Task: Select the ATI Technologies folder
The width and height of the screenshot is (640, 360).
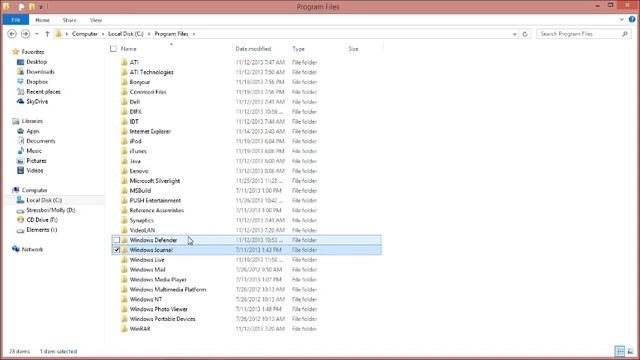Action: (151, 72)
